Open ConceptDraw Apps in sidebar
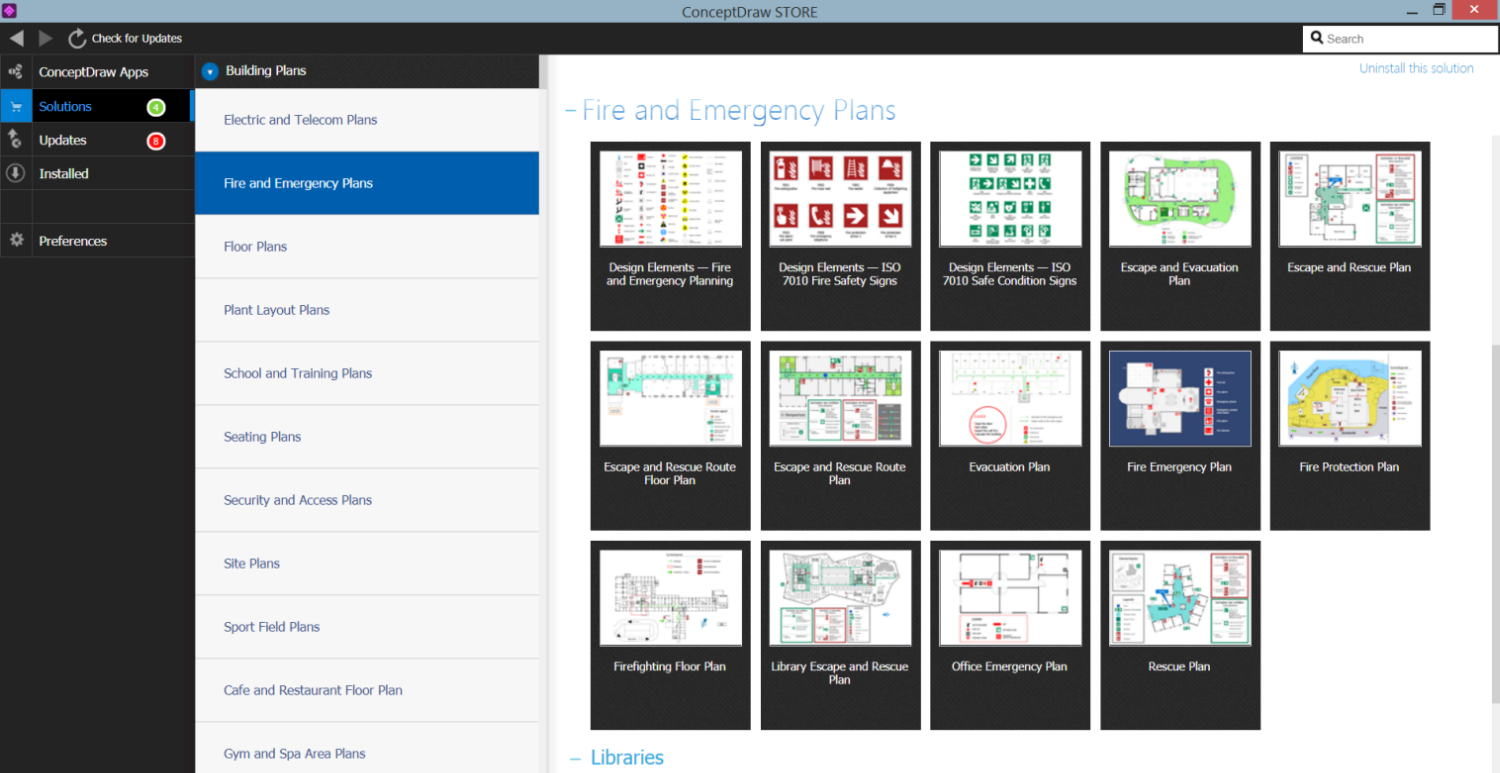Image resolution: width=1500 pixels, height=773 pixels. (97, 72)
